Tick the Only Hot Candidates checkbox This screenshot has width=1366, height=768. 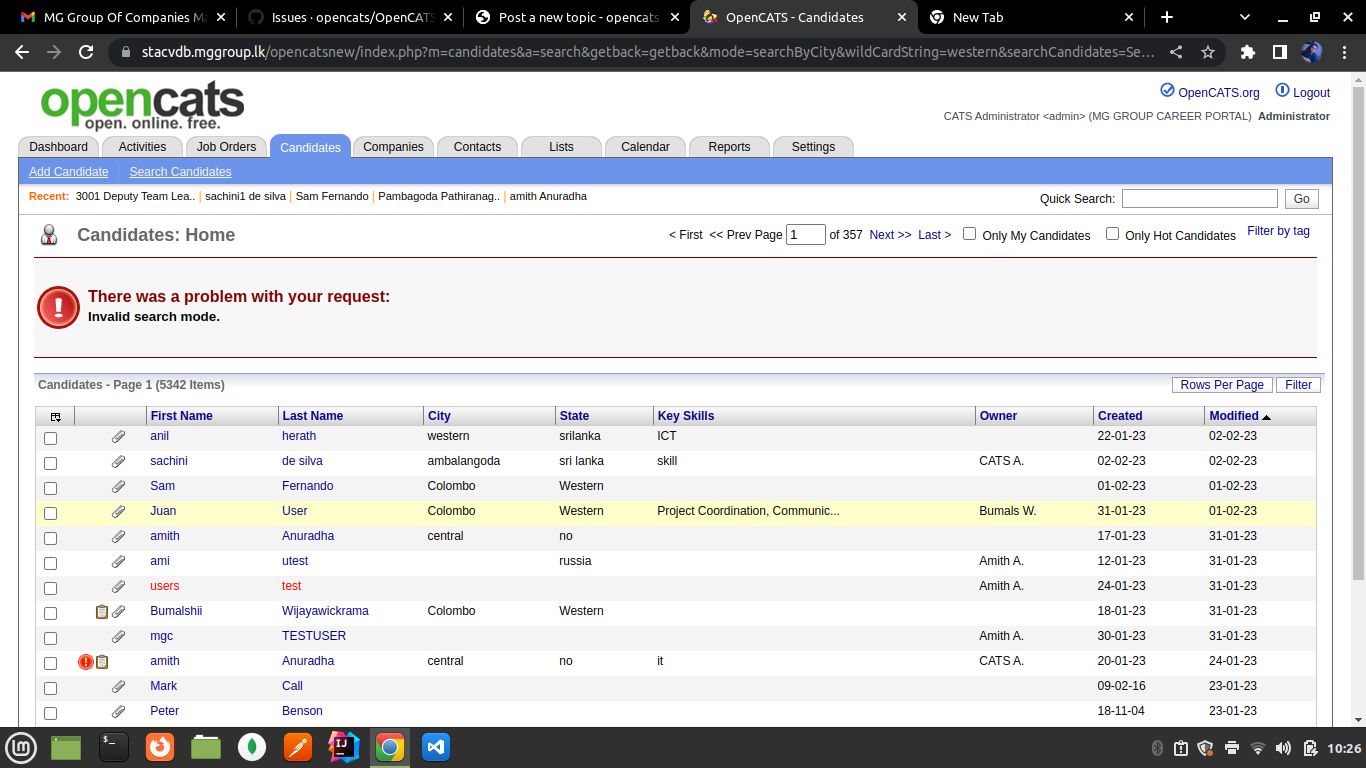click(x=1112, y=234)
